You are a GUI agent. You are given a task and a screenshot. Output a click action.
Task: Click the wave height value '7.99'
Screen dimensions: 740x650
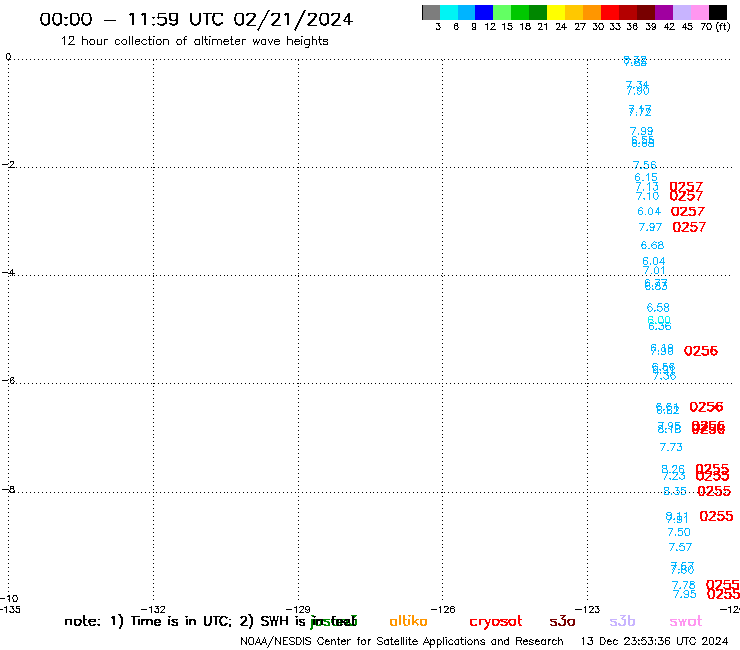[642, 131]
